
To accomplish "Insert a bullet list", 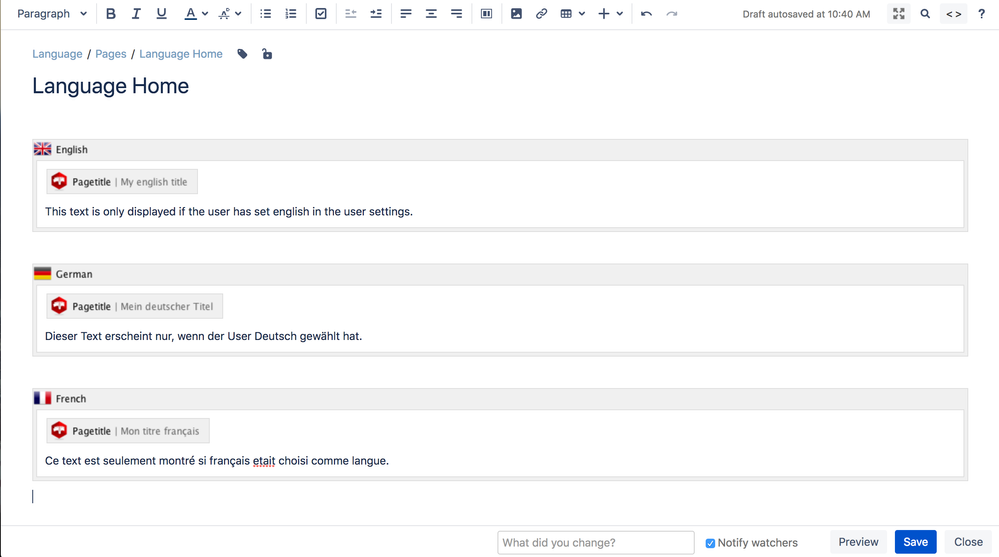I will click(266, 13).
